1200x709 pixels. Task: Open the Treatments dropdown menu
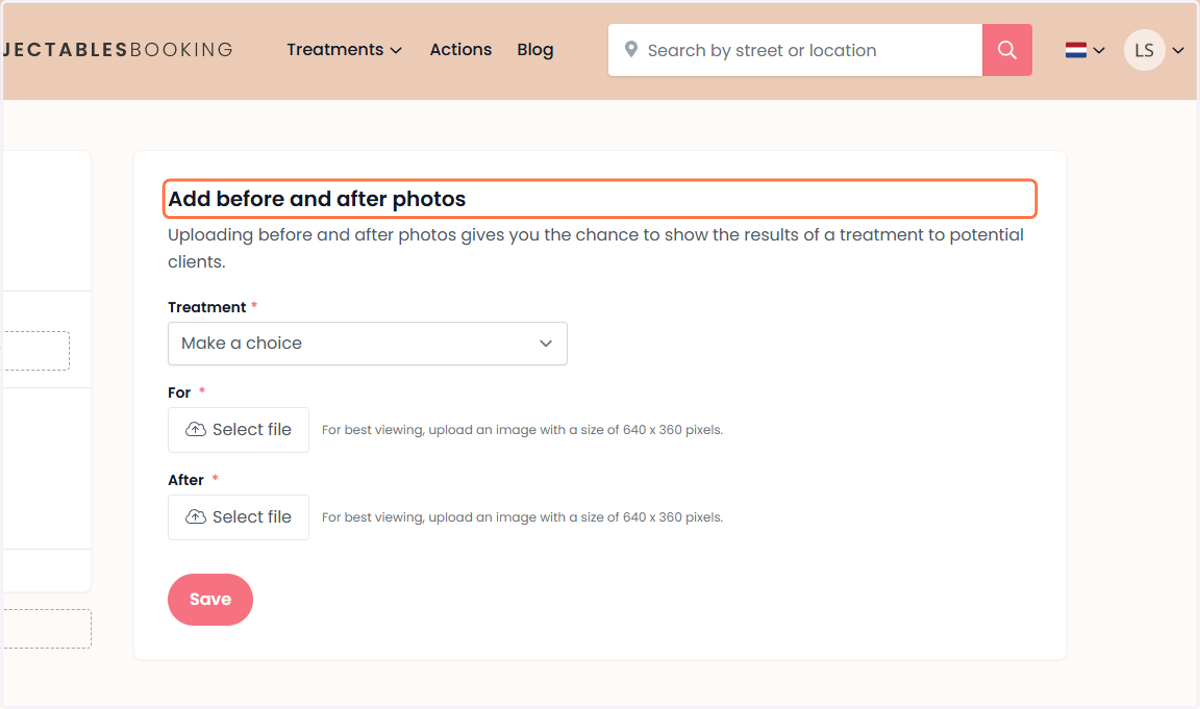344,50
